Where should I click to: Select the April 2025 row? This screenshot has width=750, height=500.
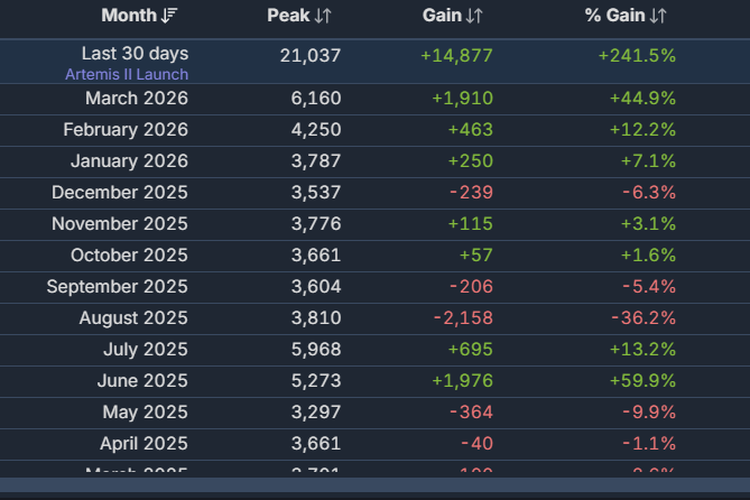pos(375,444)
